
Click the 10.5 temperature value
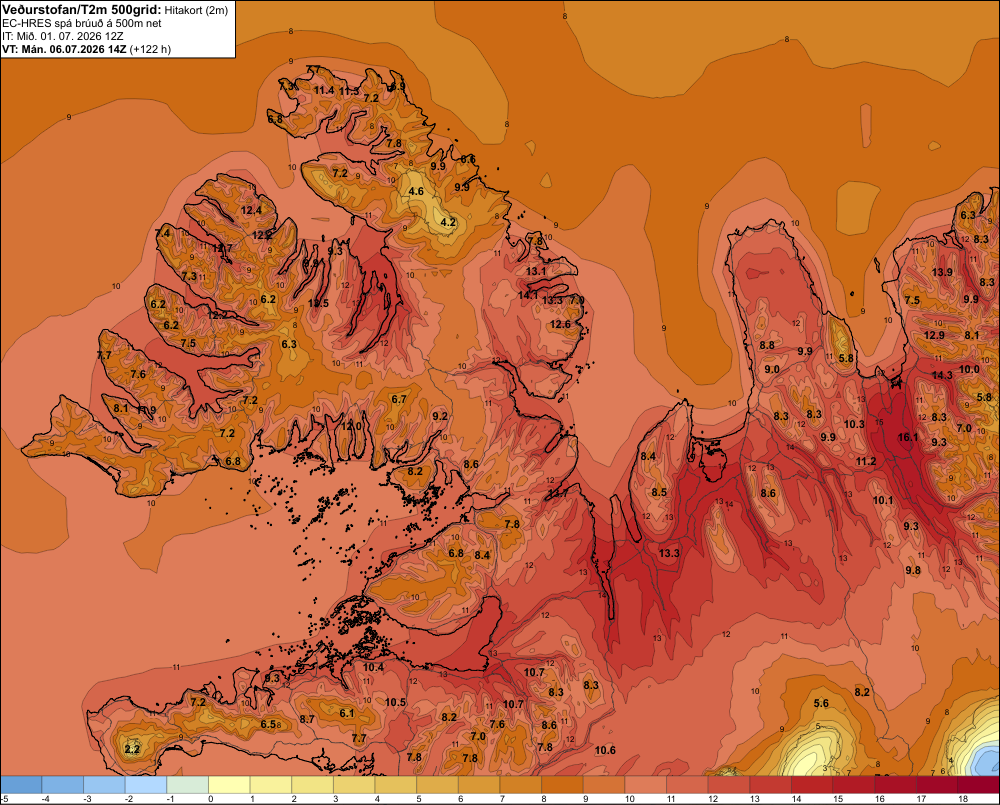pyautogui.click(x=395, y=702)
